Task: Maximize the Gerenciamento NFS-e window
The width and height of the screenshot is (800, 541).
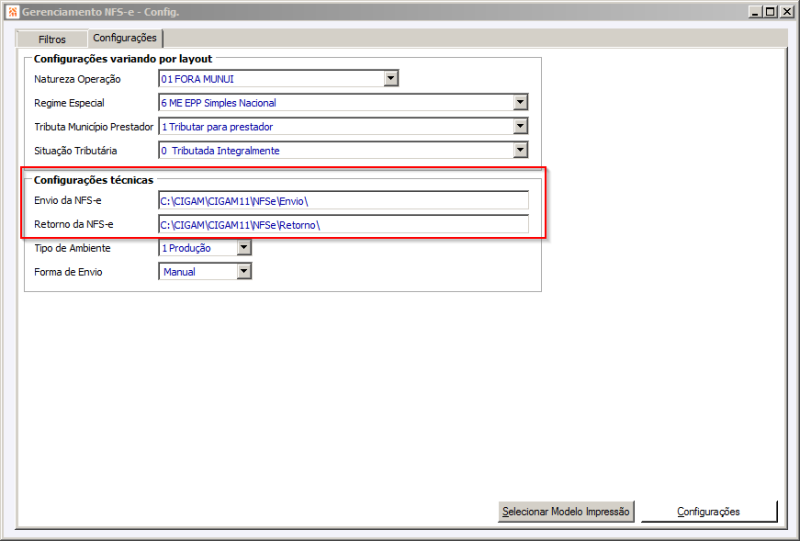Action: point(770,12)
